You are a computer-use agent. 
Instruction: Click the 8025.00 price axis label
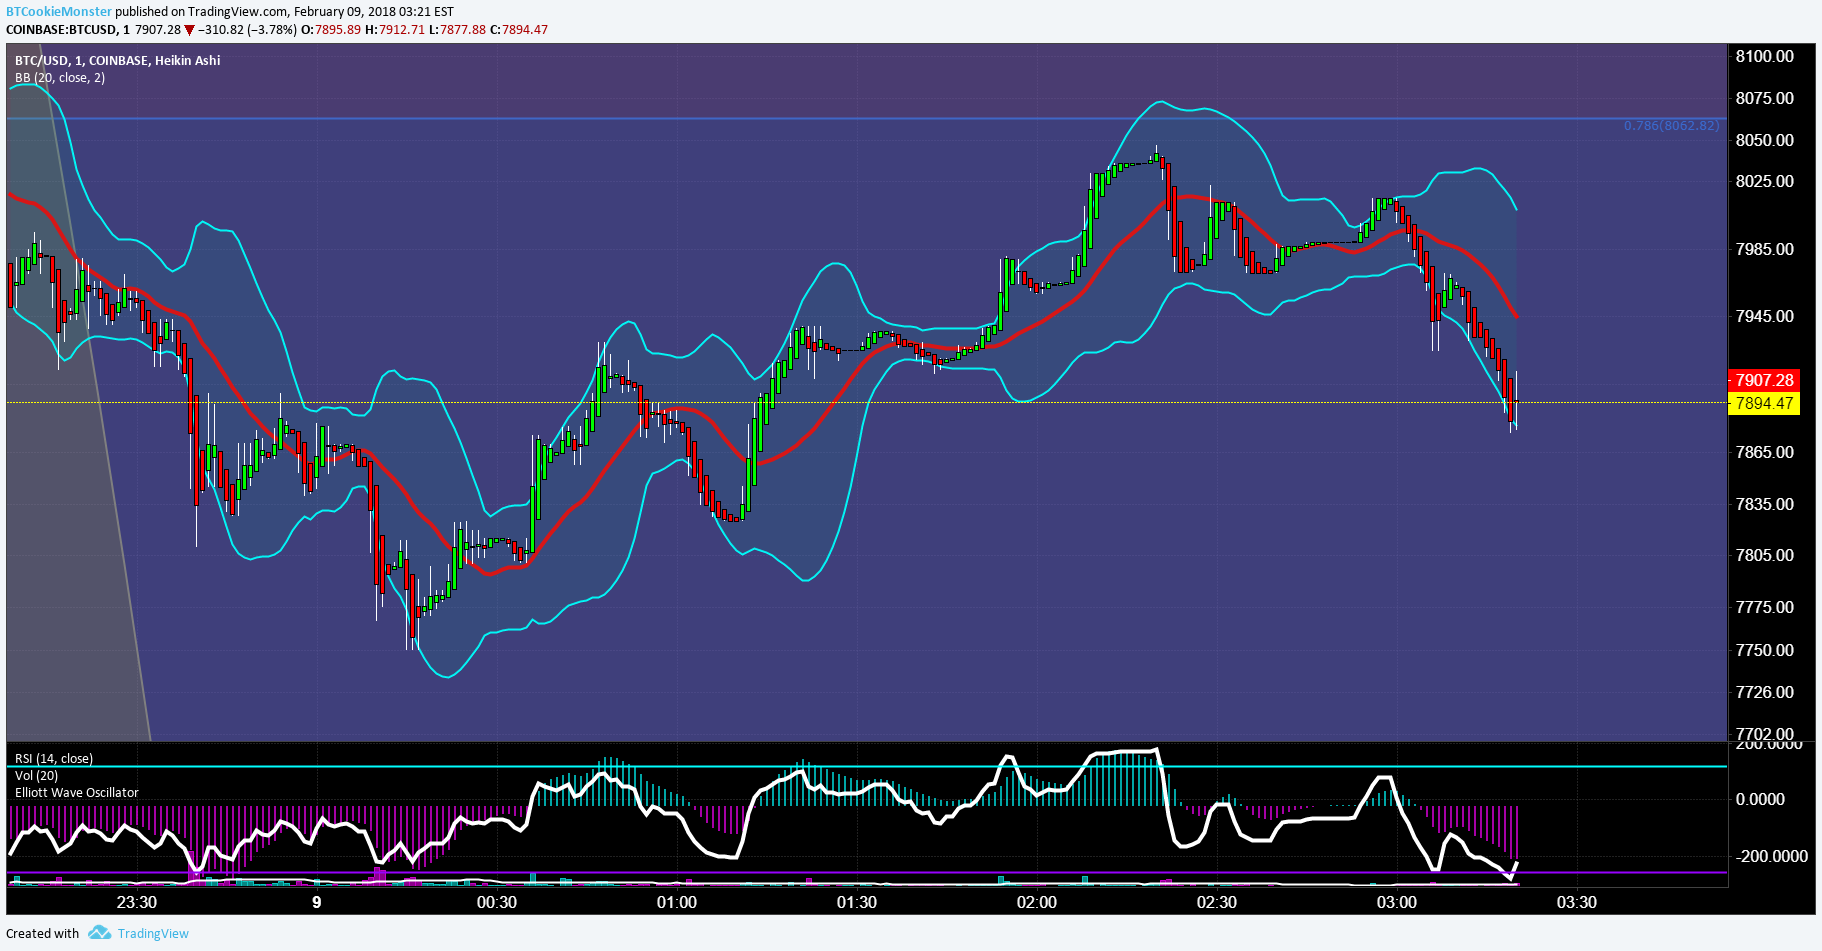pyautogui.click(x=1765, y=181)
